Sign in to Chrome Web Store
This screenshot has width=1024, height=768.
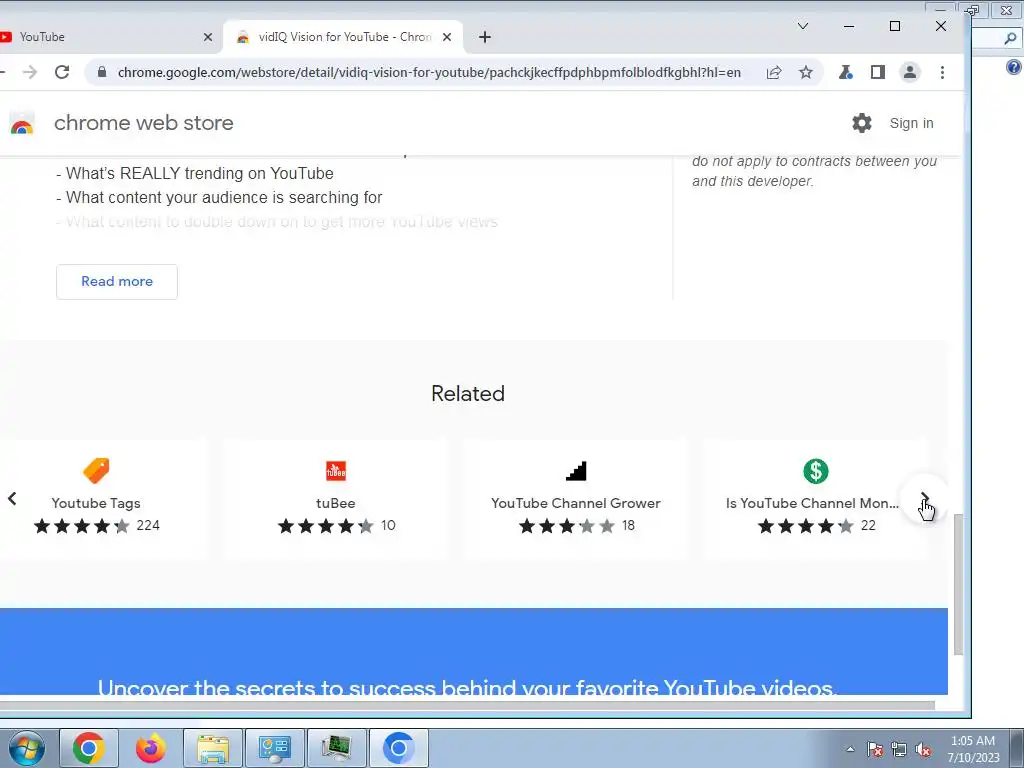click(x=911, y=123)
